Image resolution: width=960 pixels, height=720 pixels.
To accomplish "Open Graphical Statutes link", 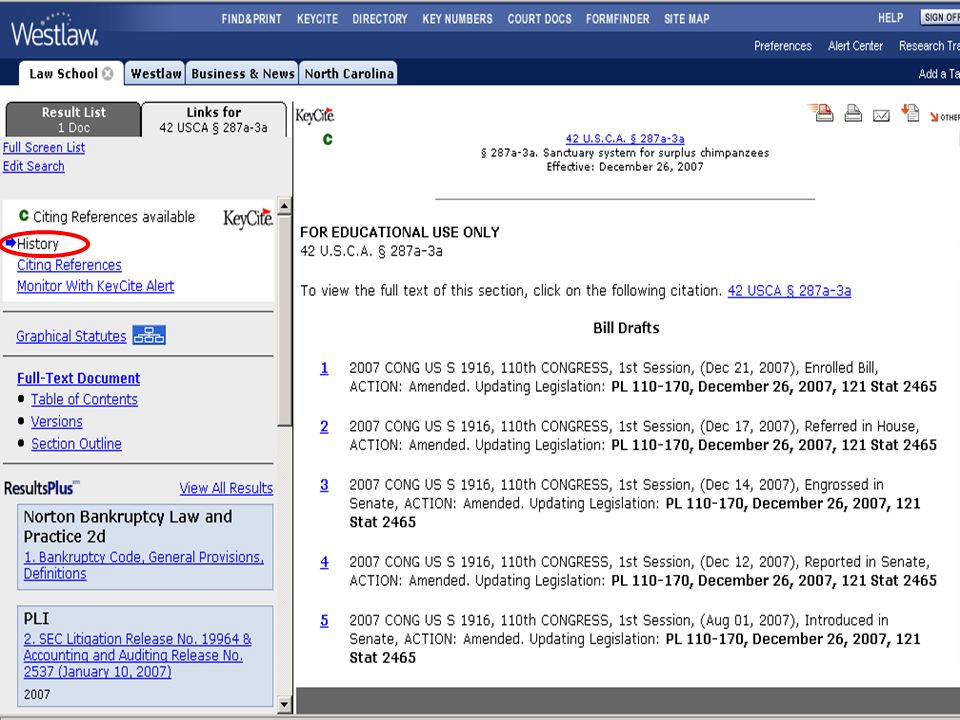I will tap(71, 336).
